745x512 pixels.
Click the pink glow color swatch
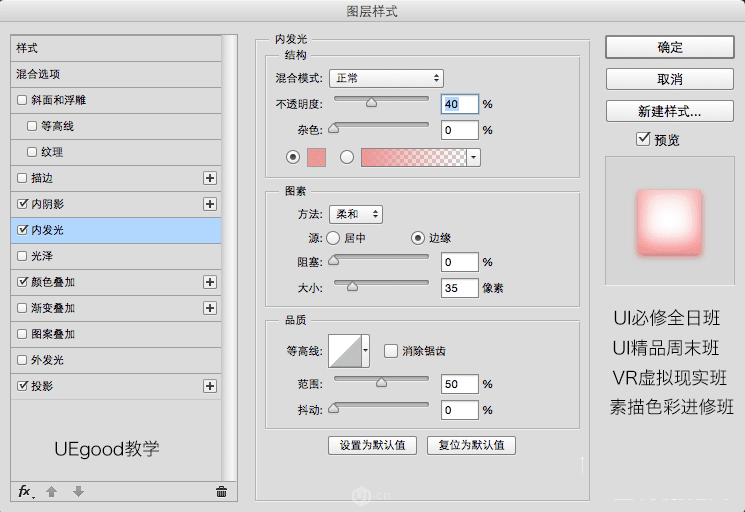pos(317,156)
